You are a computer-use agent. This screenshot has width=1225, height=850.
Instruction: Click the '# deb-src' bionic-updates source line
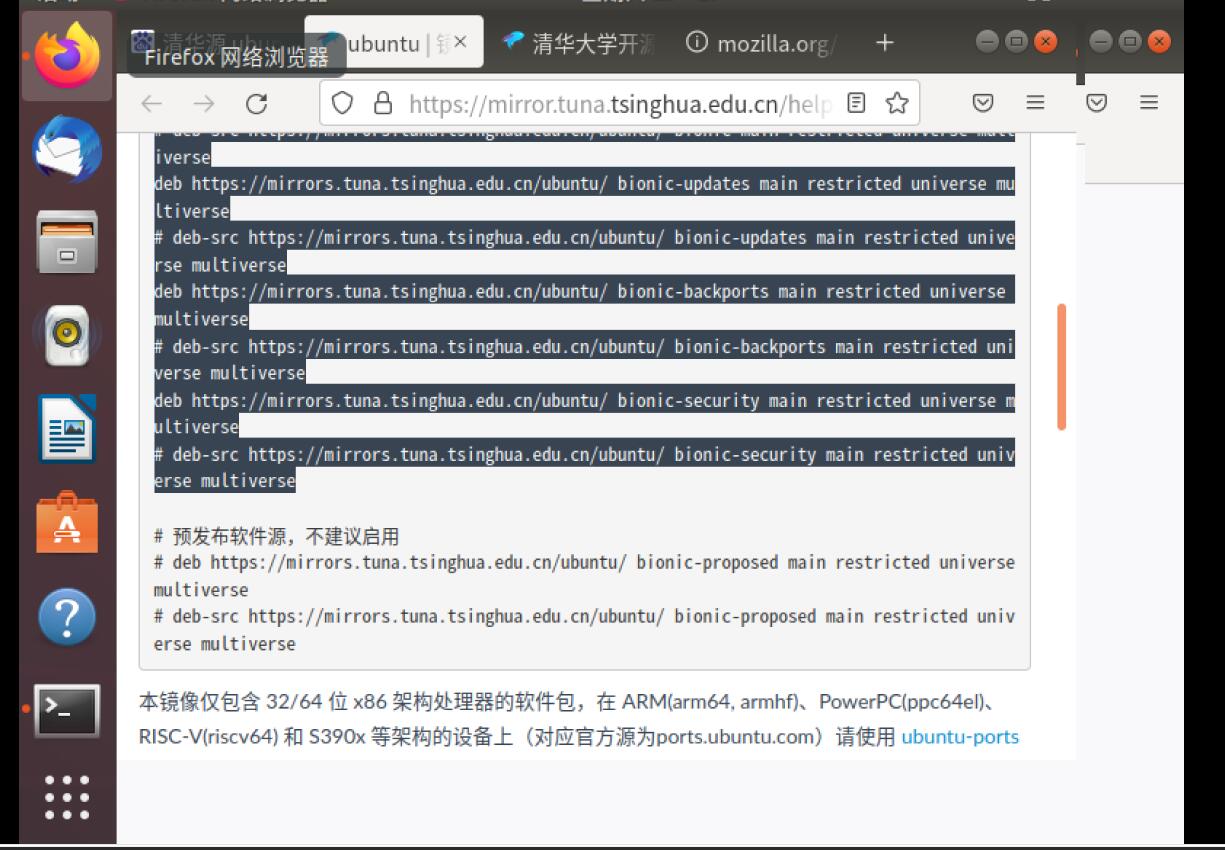tap(584, 251)
